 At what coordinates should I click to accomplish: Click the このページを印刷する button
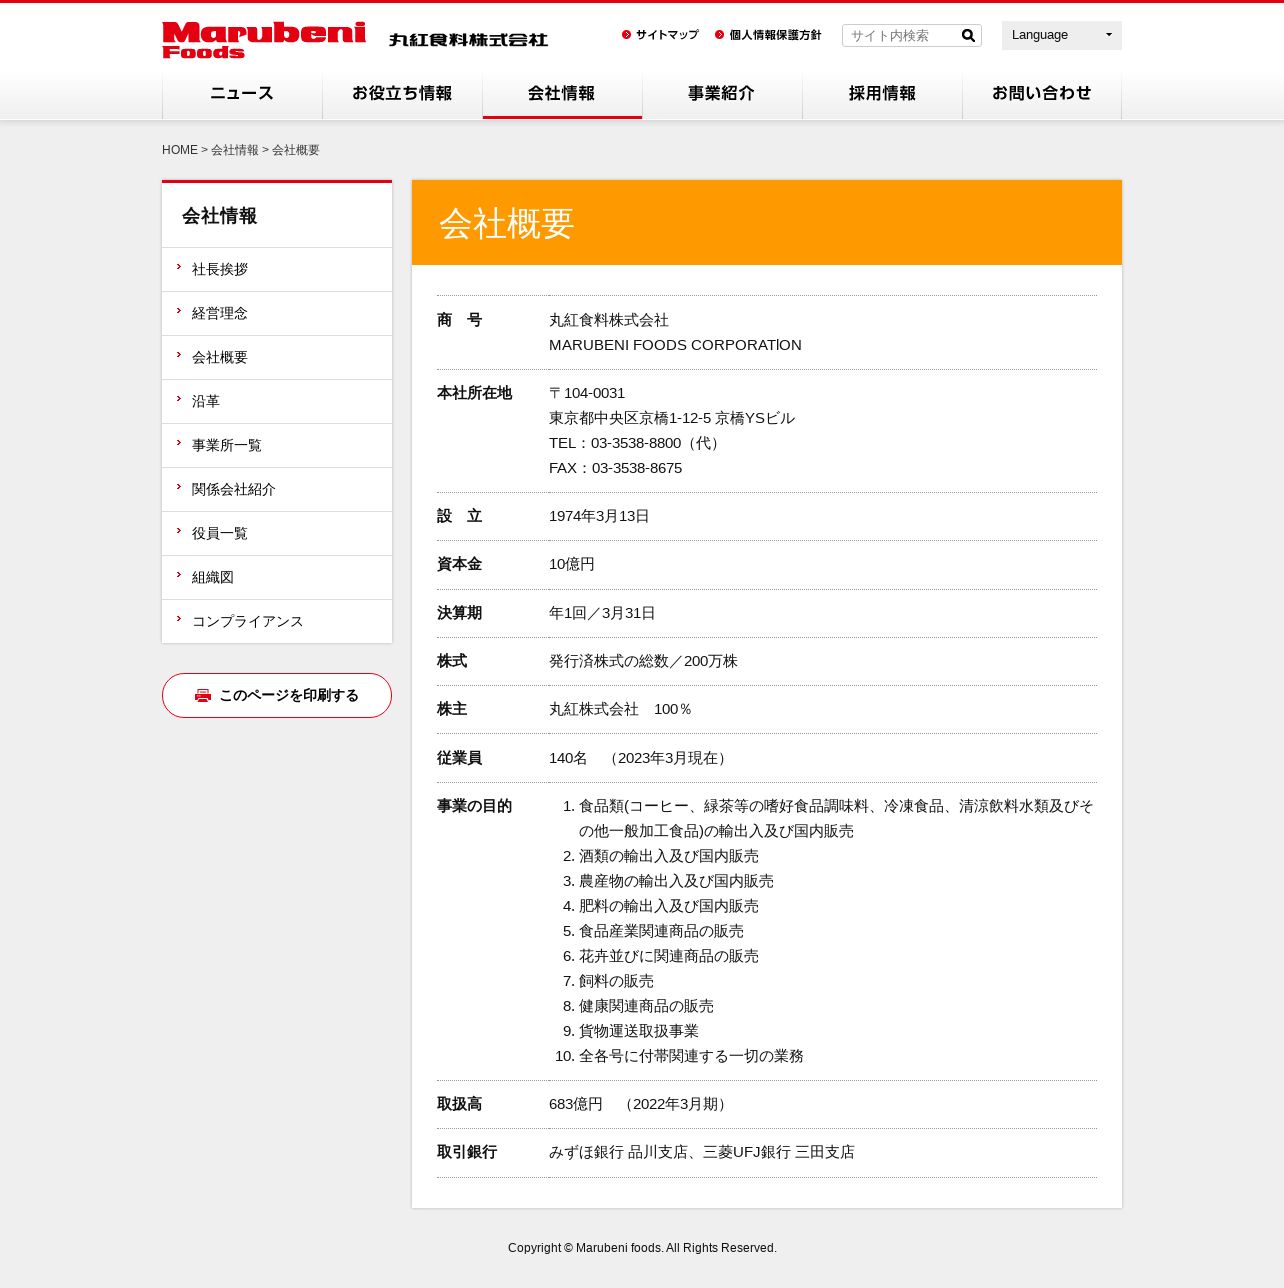[x=277, y=695]
